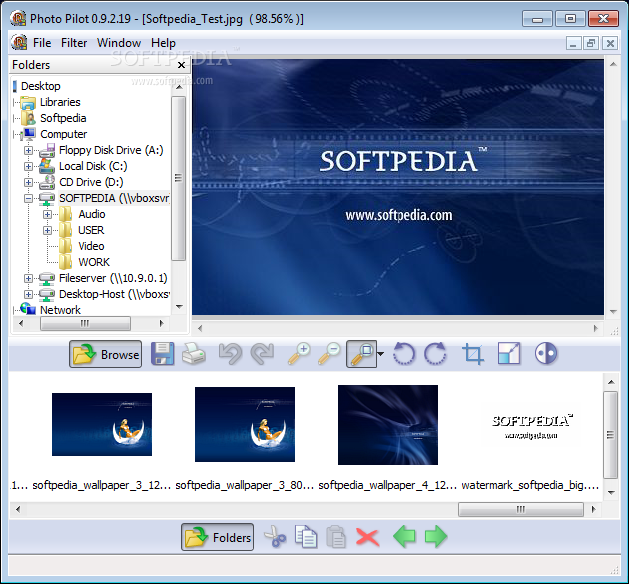The image size is (629, 584).
Task: Click the Undo arrow icon
Action: click(x=230, y=354)
